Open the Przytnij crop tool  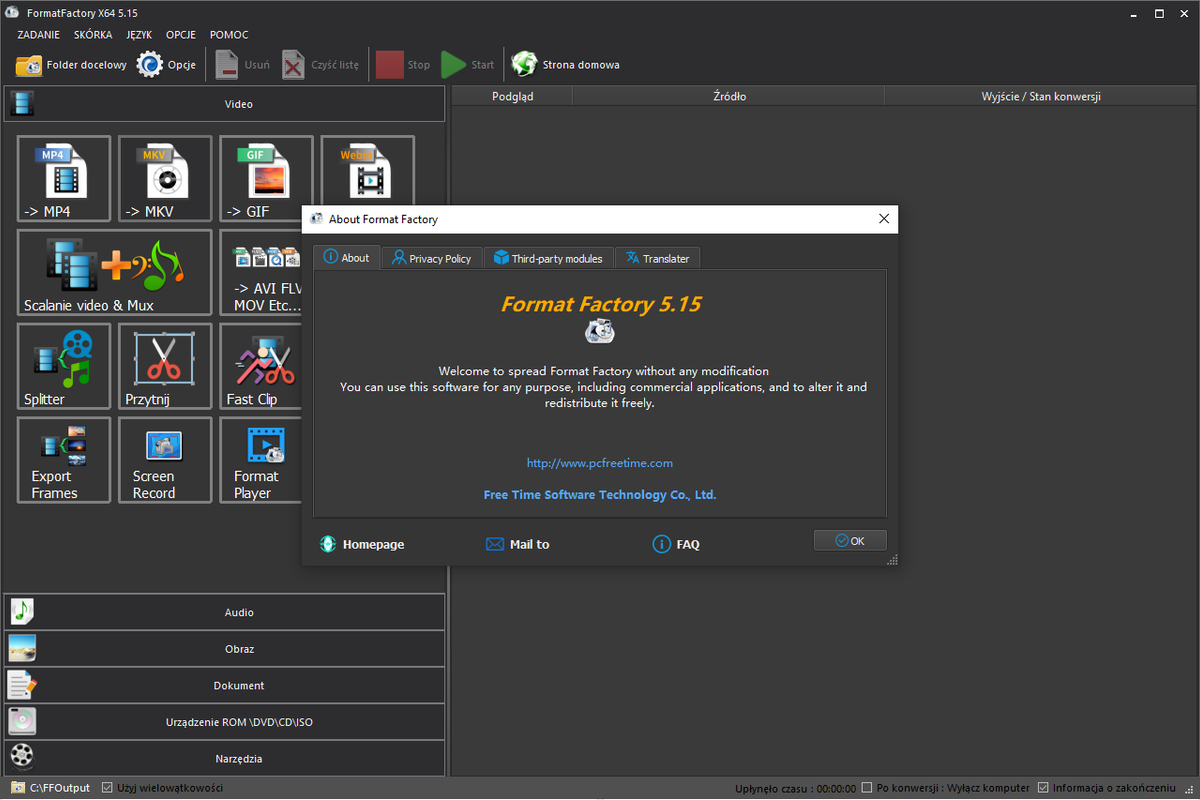click(x=165, y=366)
